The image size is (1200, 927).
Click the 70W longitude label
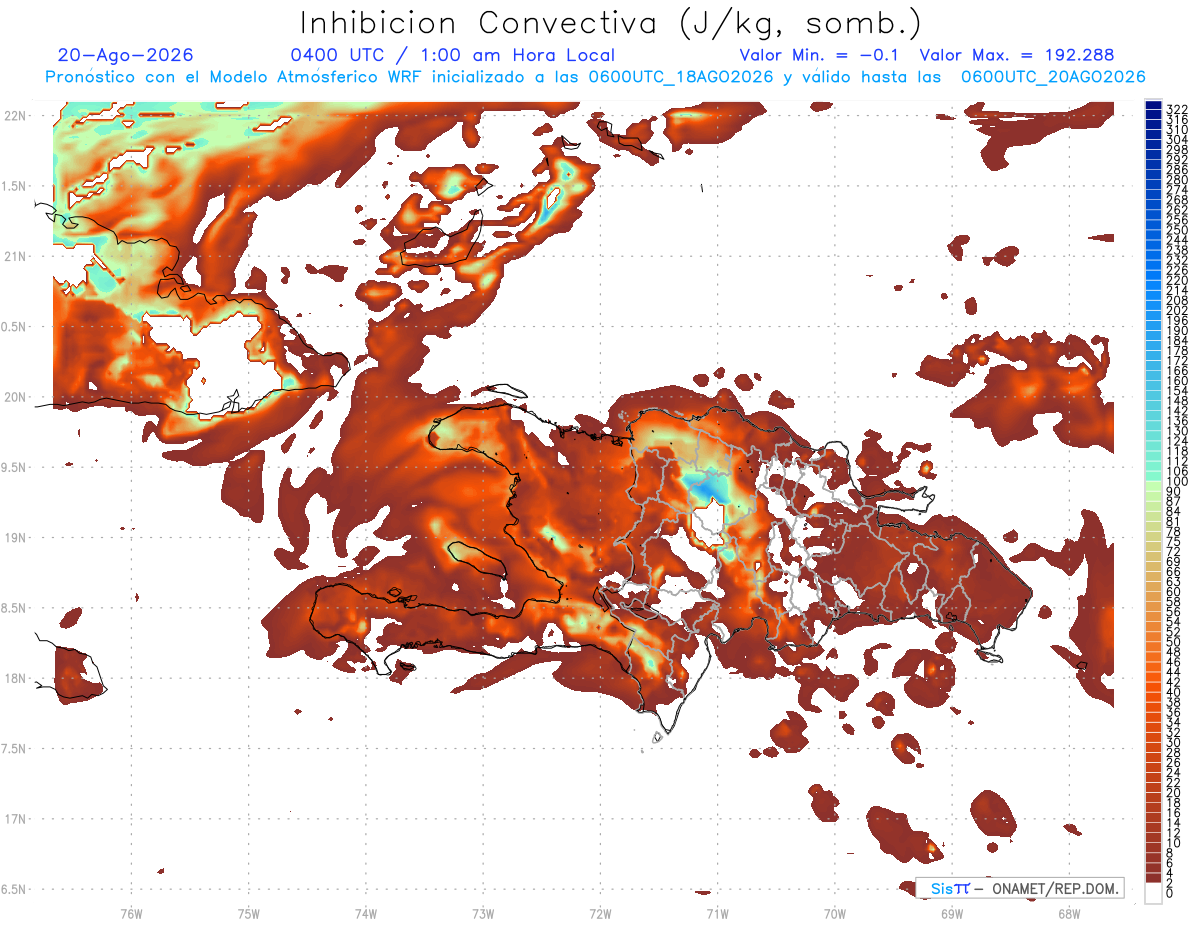point(834,912)
